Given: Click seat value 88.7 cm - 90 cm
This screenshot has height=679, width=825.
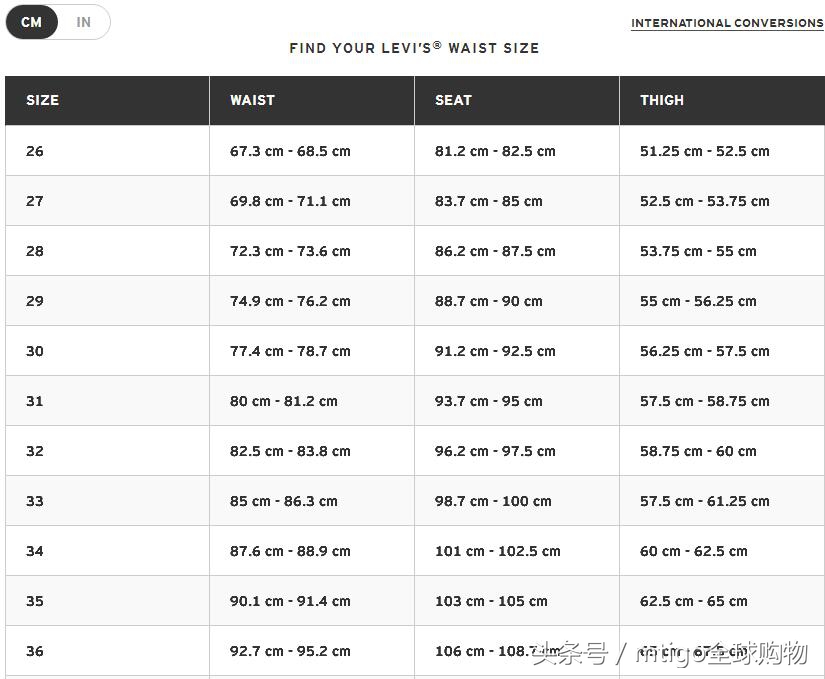Looking at the screenshot, I should pyautogui.click(x=488, y=301).
